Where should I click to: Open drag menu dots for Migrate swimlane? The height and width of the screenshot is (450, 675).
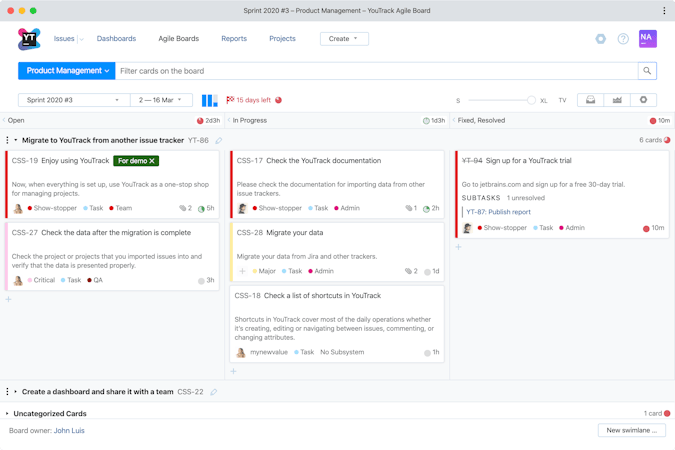click(7, 140)
